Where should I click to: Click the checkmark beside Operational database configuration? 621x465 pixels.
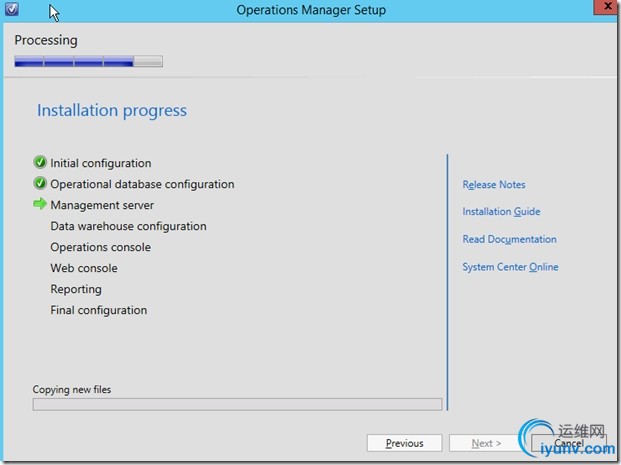40,183
